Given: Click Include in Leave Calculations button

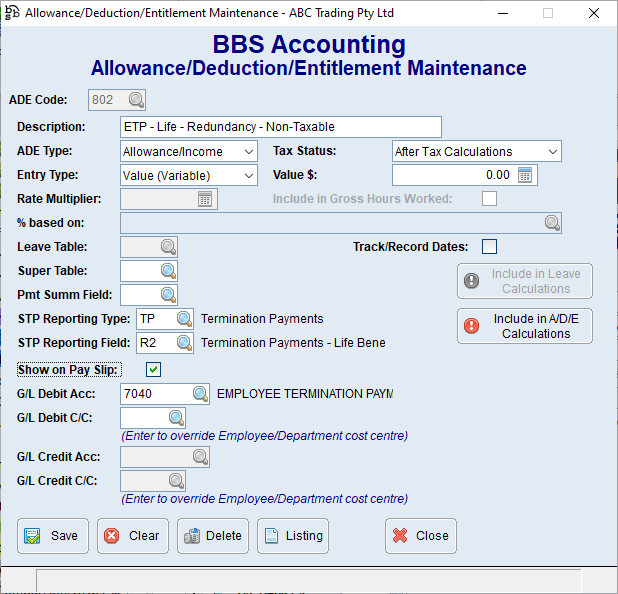Looking at the screenshot, I should point(525,281).
